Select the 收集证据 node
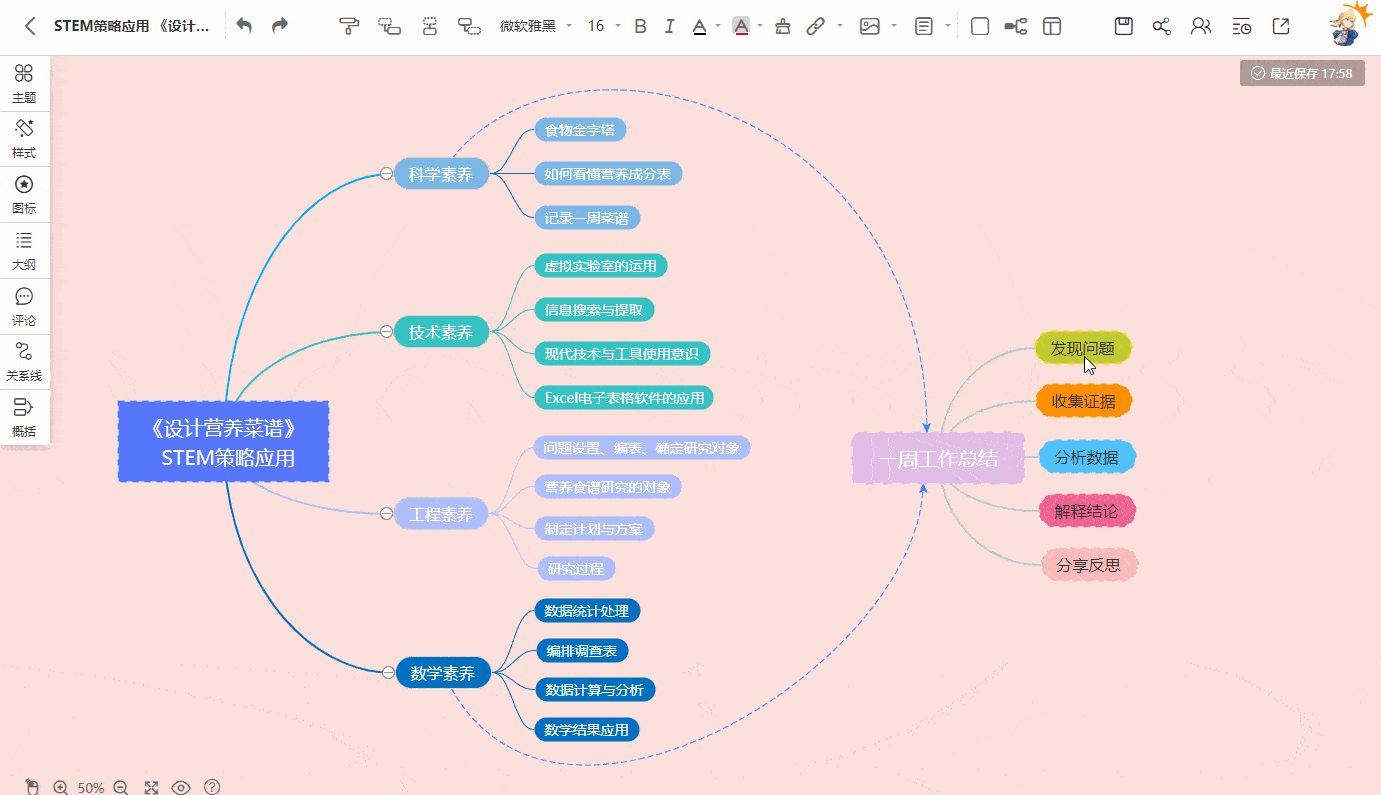This screenshot has height=795, width=1381. pyautogui.click(x=1084, y=401)
